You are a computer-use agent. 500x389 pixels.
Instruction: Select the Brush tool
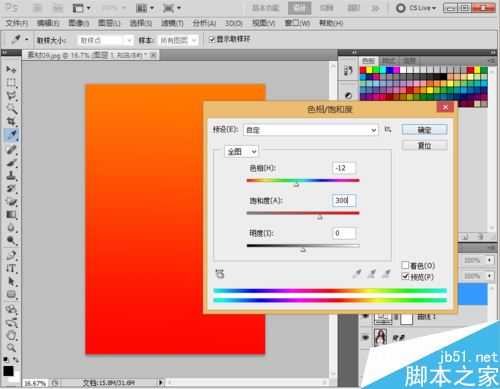[x=11, y=162]
